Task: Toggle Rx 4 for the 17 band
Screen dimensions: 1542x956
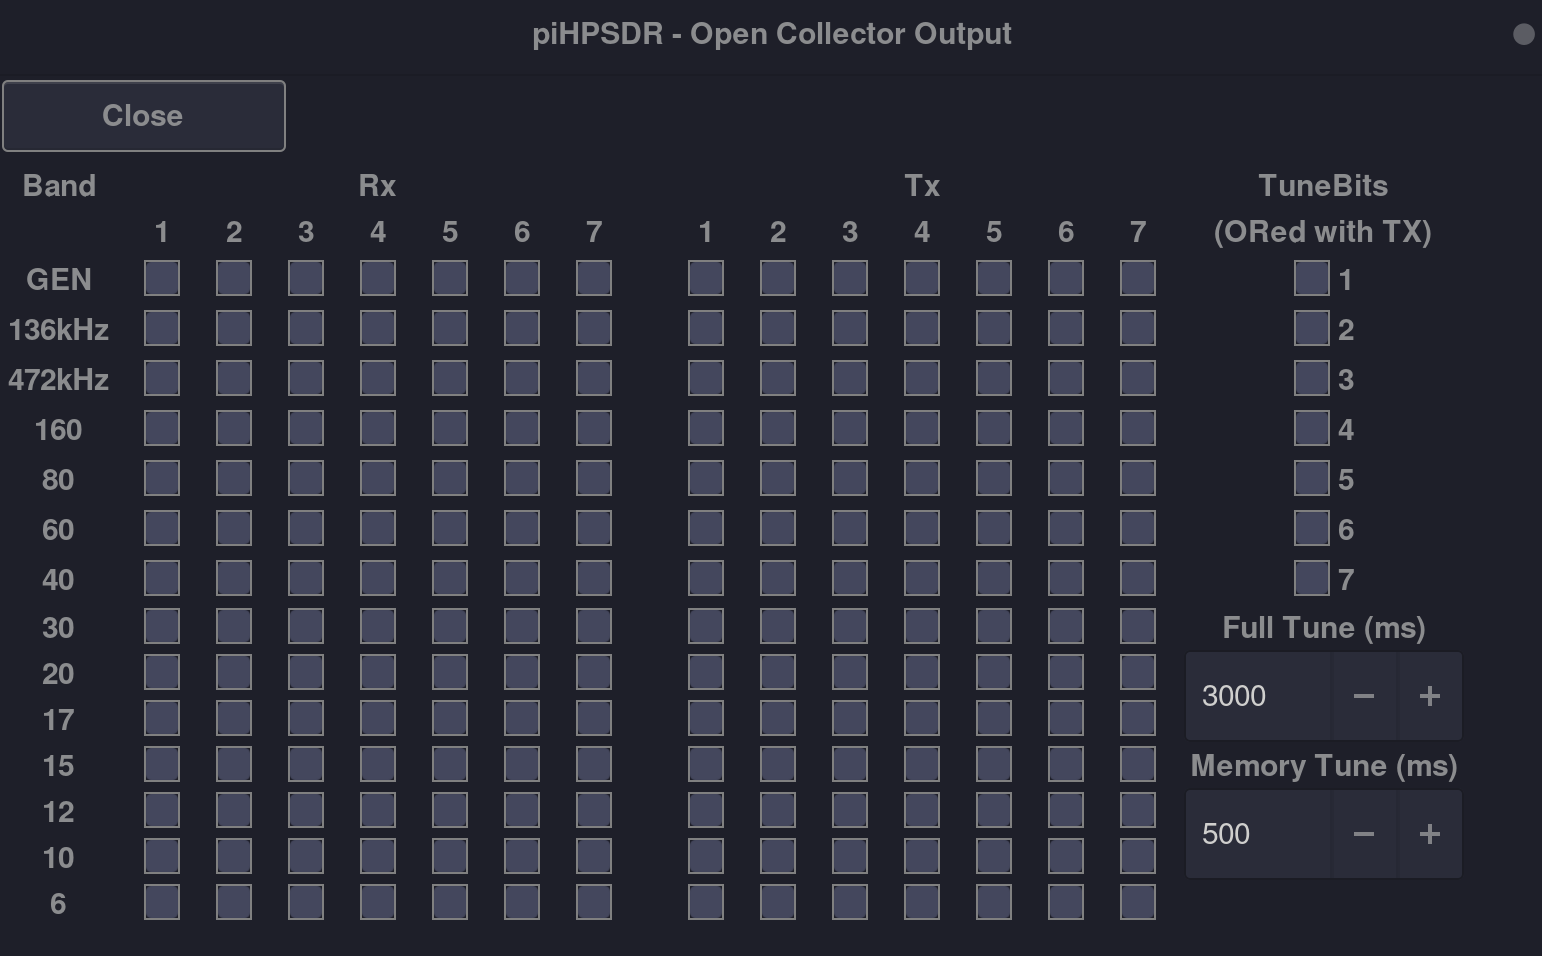Action: click(x=378, y=718)
